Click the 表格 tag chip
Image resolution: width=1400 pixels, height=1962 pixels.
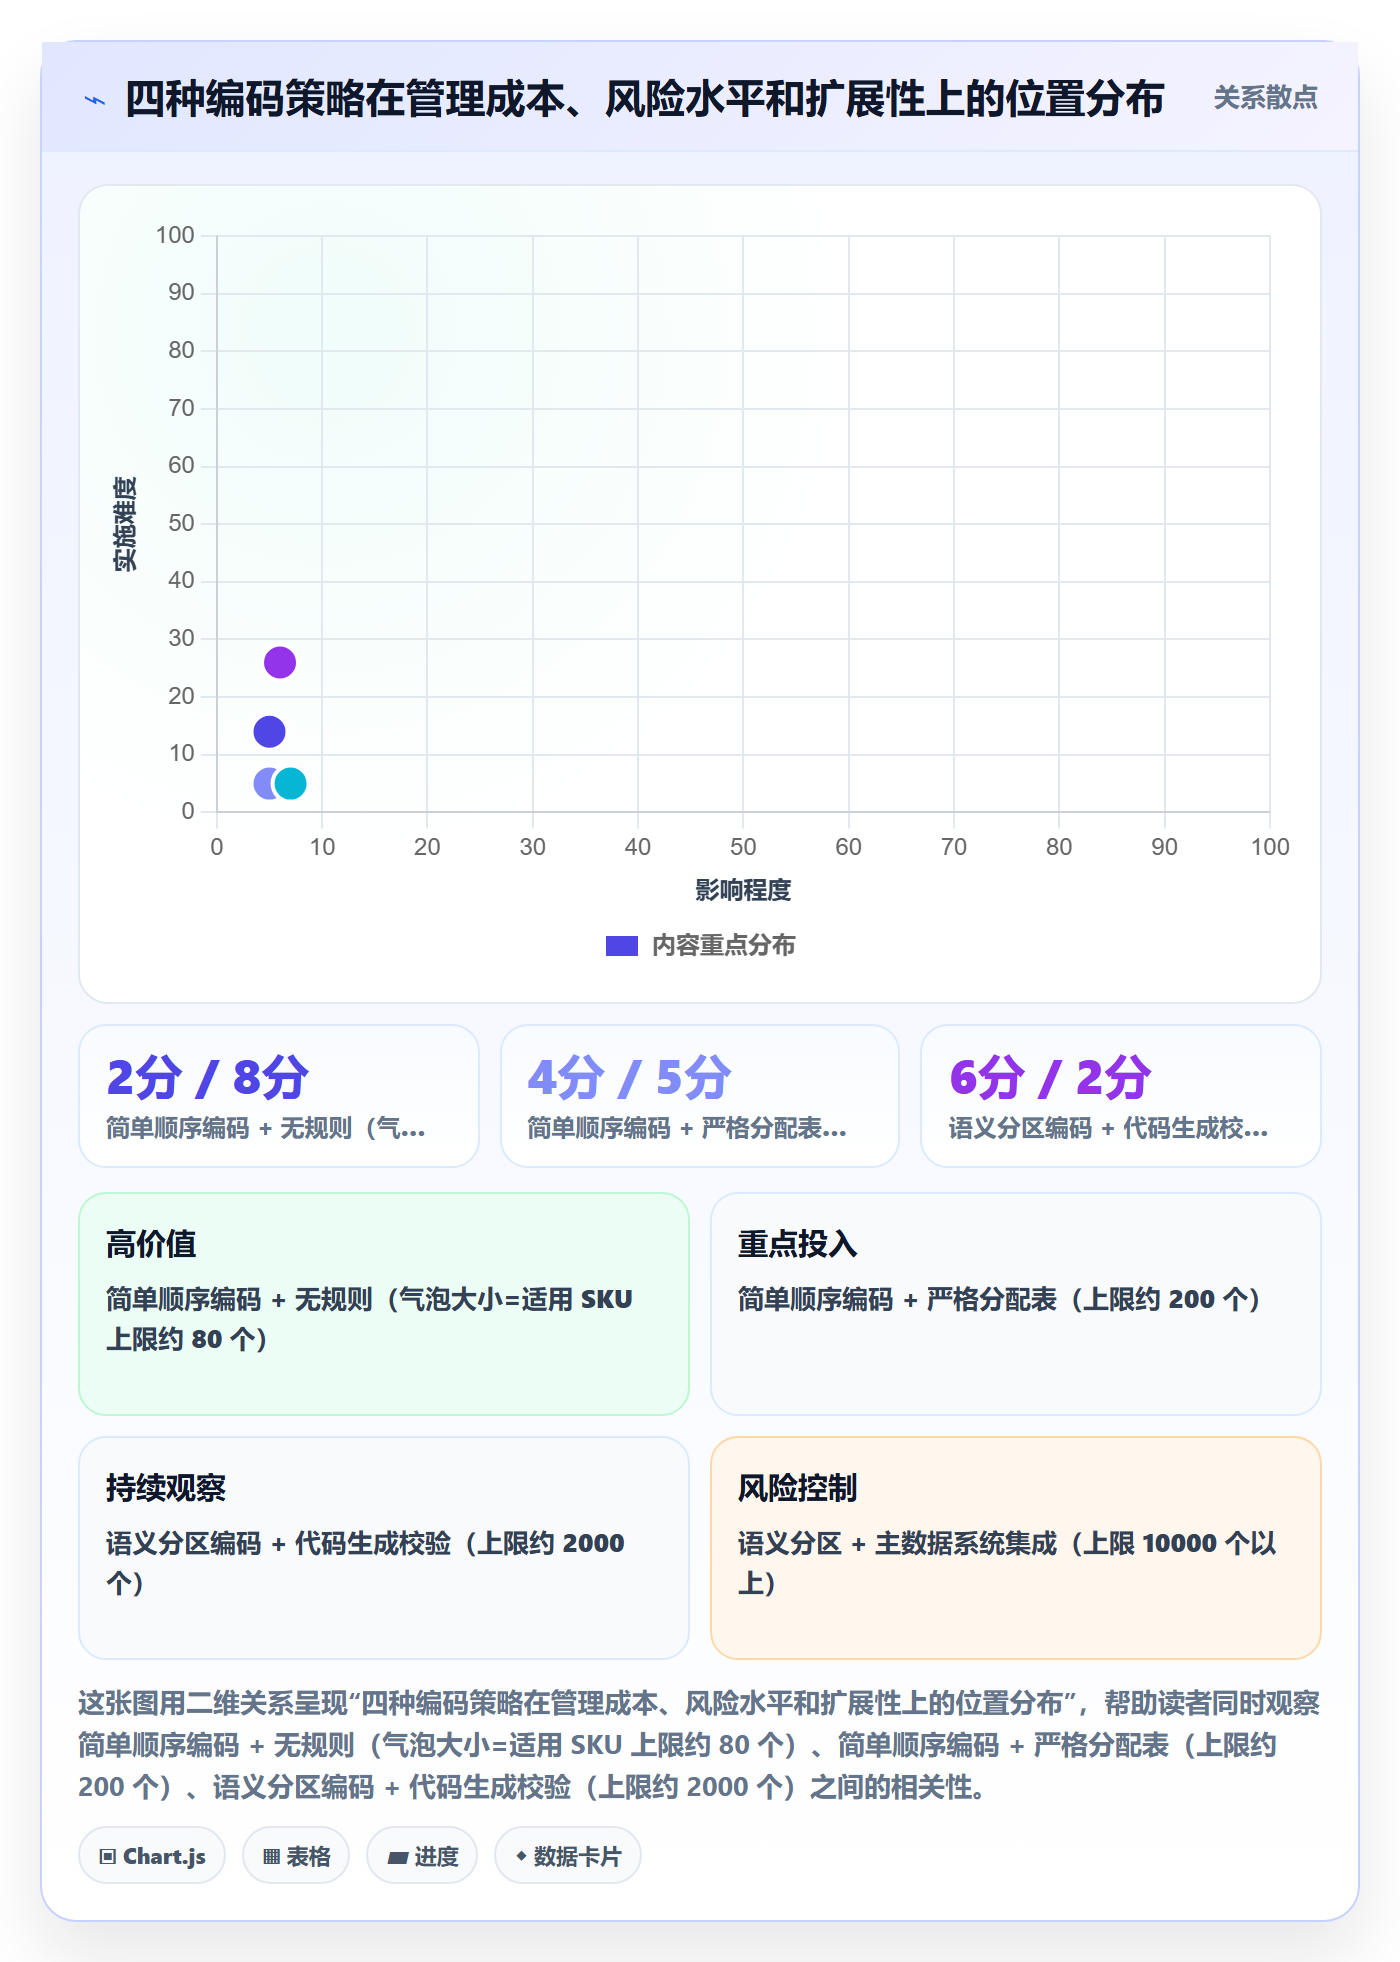(296, 1856)
